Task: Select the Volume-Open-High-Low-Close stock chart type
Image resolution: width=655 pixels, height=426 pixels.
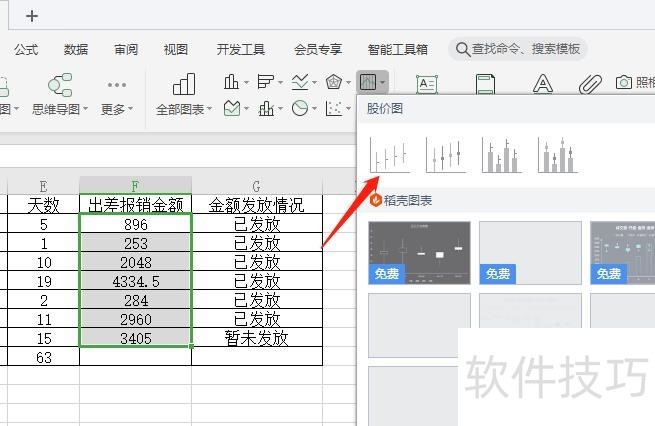Action: pos(558,155)
